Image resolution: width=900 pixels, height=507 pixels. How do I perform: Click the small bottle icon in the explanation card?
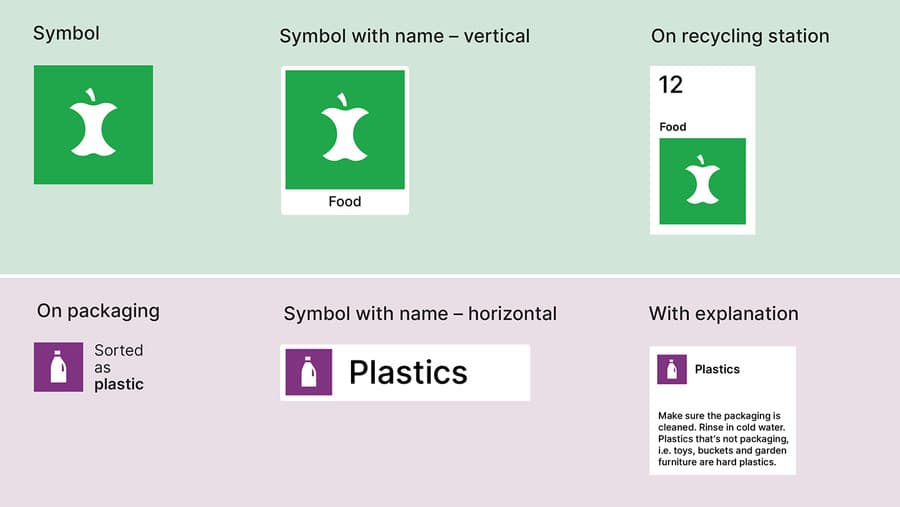672,369
